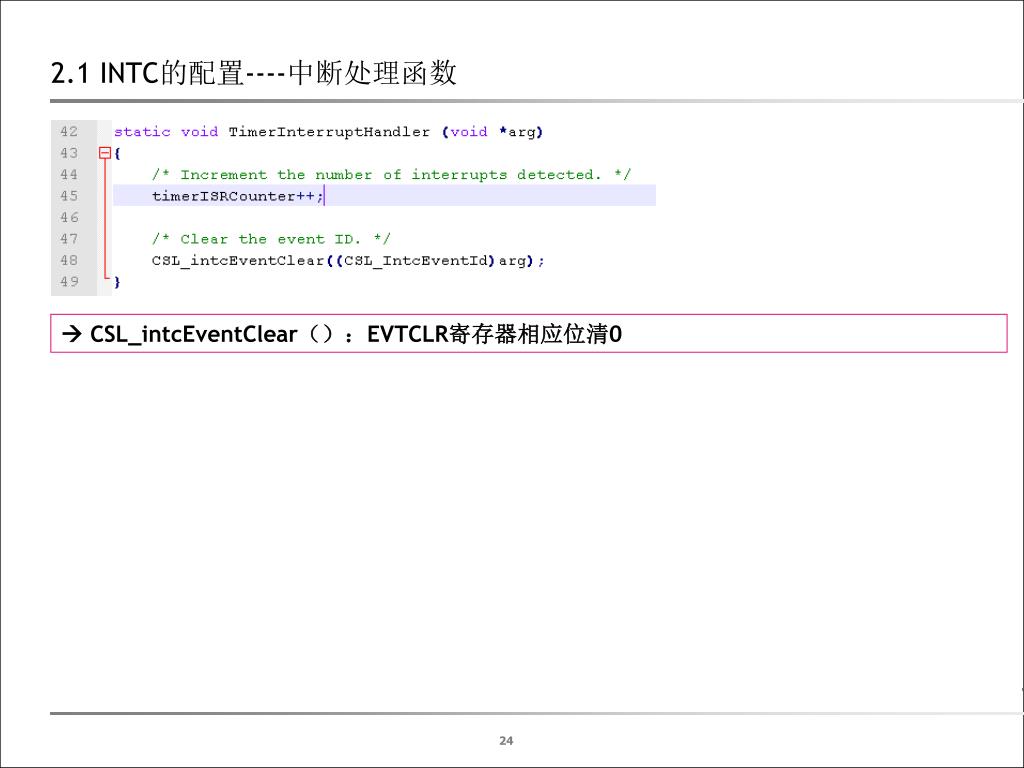The width and height of the screenshot is (1024, 768).
Task: Click the TimerInterruptHandler function name
Action: (329, 132)
